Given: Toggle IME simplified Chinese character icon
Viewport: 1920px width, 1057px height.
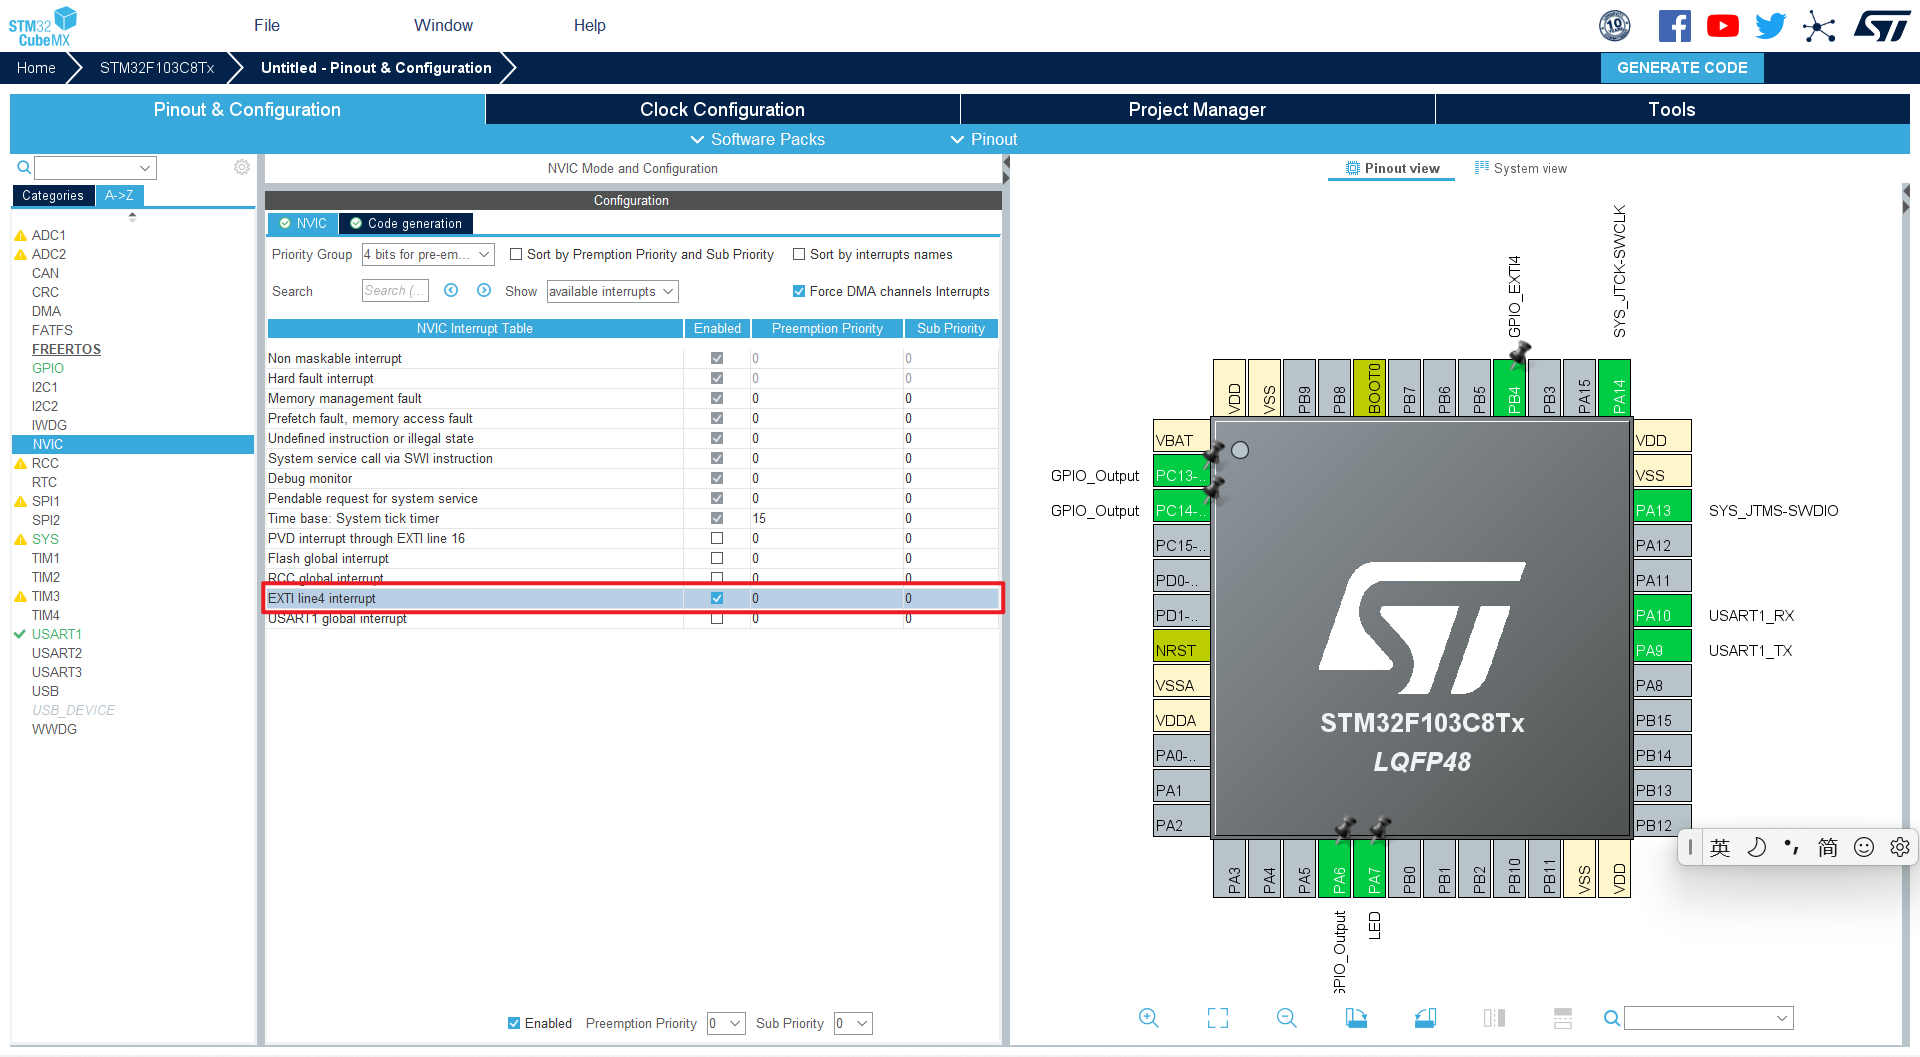Looking at the screenshot, I should [1828, 847].
